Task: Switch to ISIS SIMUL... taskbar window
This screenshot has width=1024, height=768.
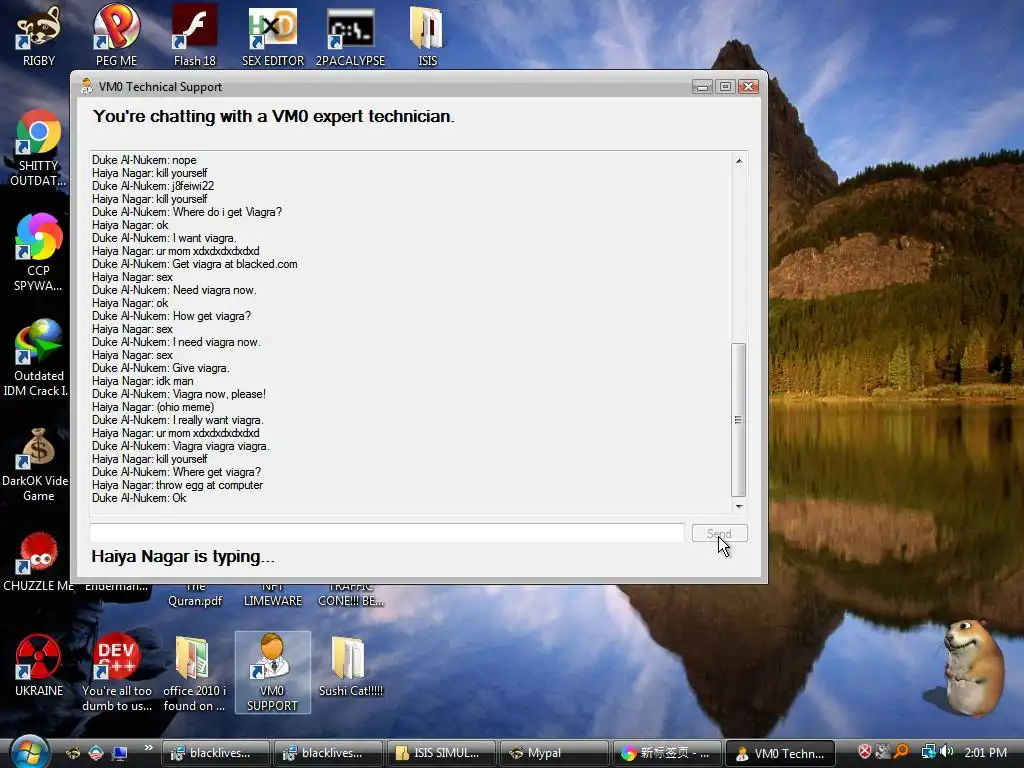Action: click(441, 753)
